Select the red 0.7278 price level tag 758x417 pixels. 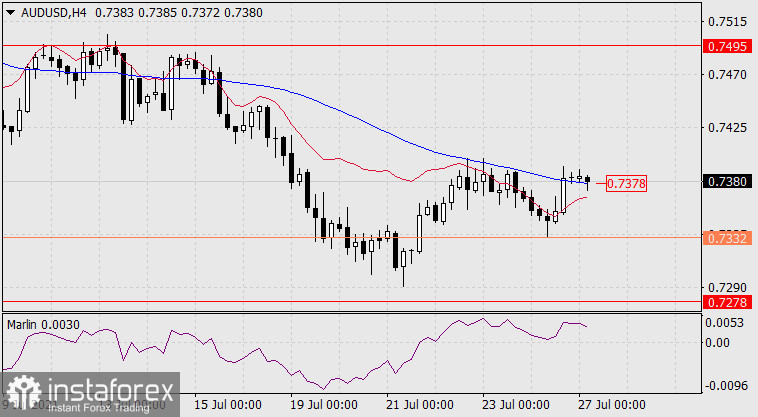pos(726,301)
